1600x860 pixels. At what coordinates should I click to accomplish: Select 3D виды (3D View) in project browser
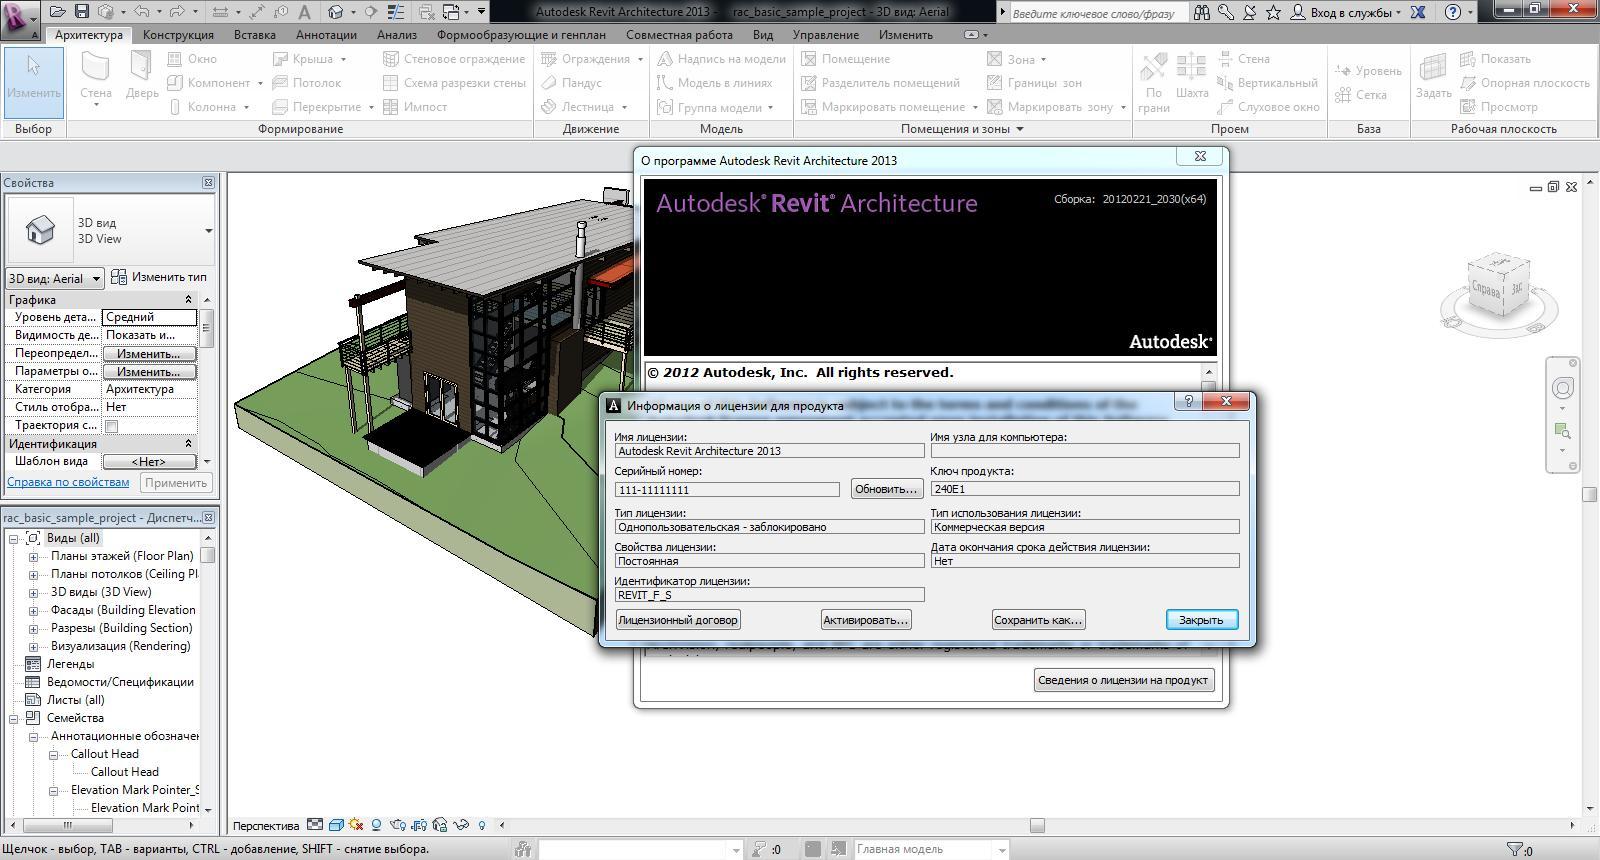(101, 592)
